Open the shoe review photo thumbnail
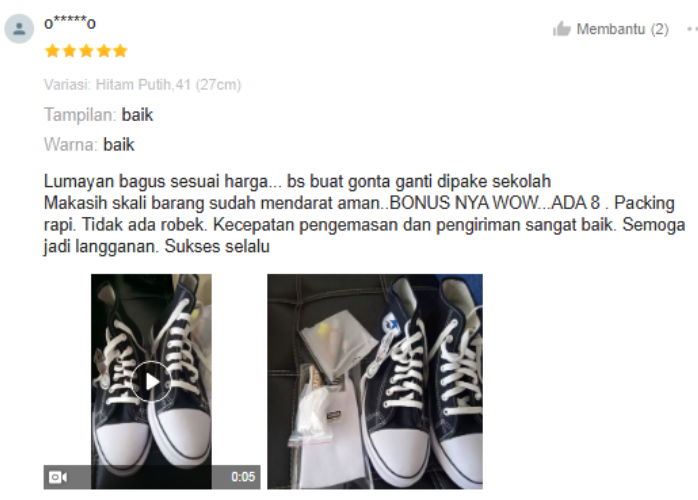 click(375, 382)
